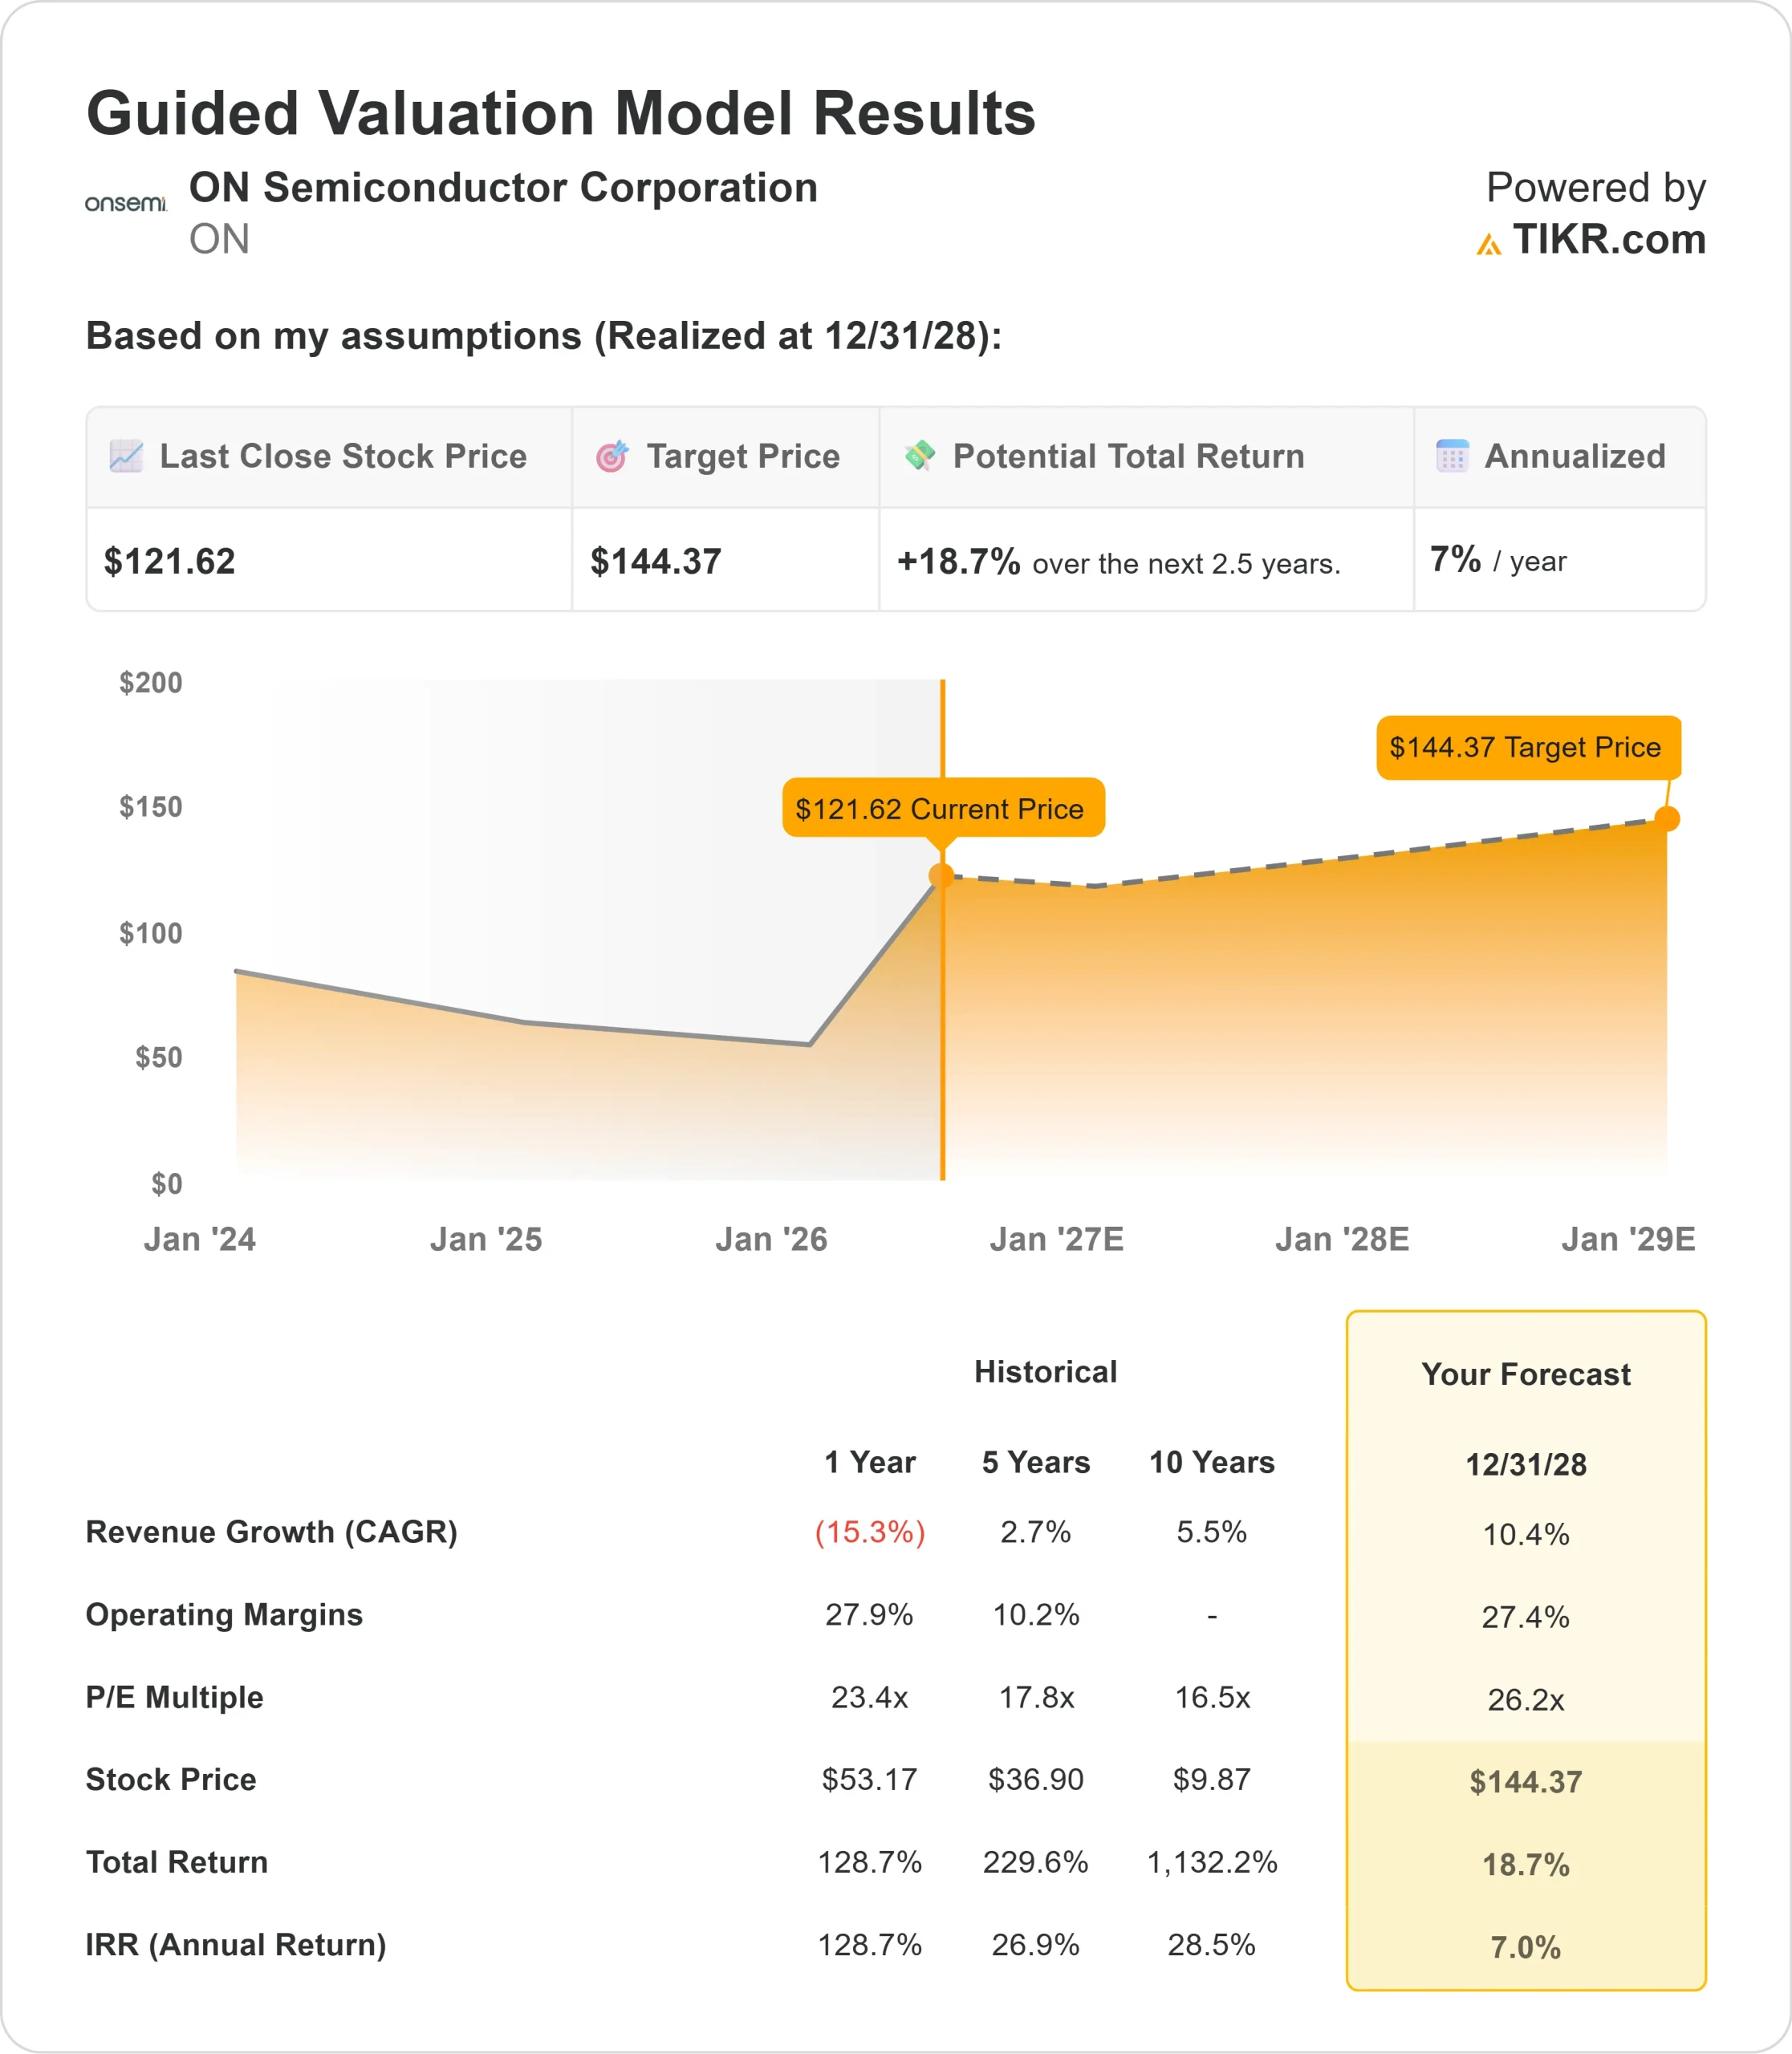Click the Jan '24 axis label

point(200,1240)
